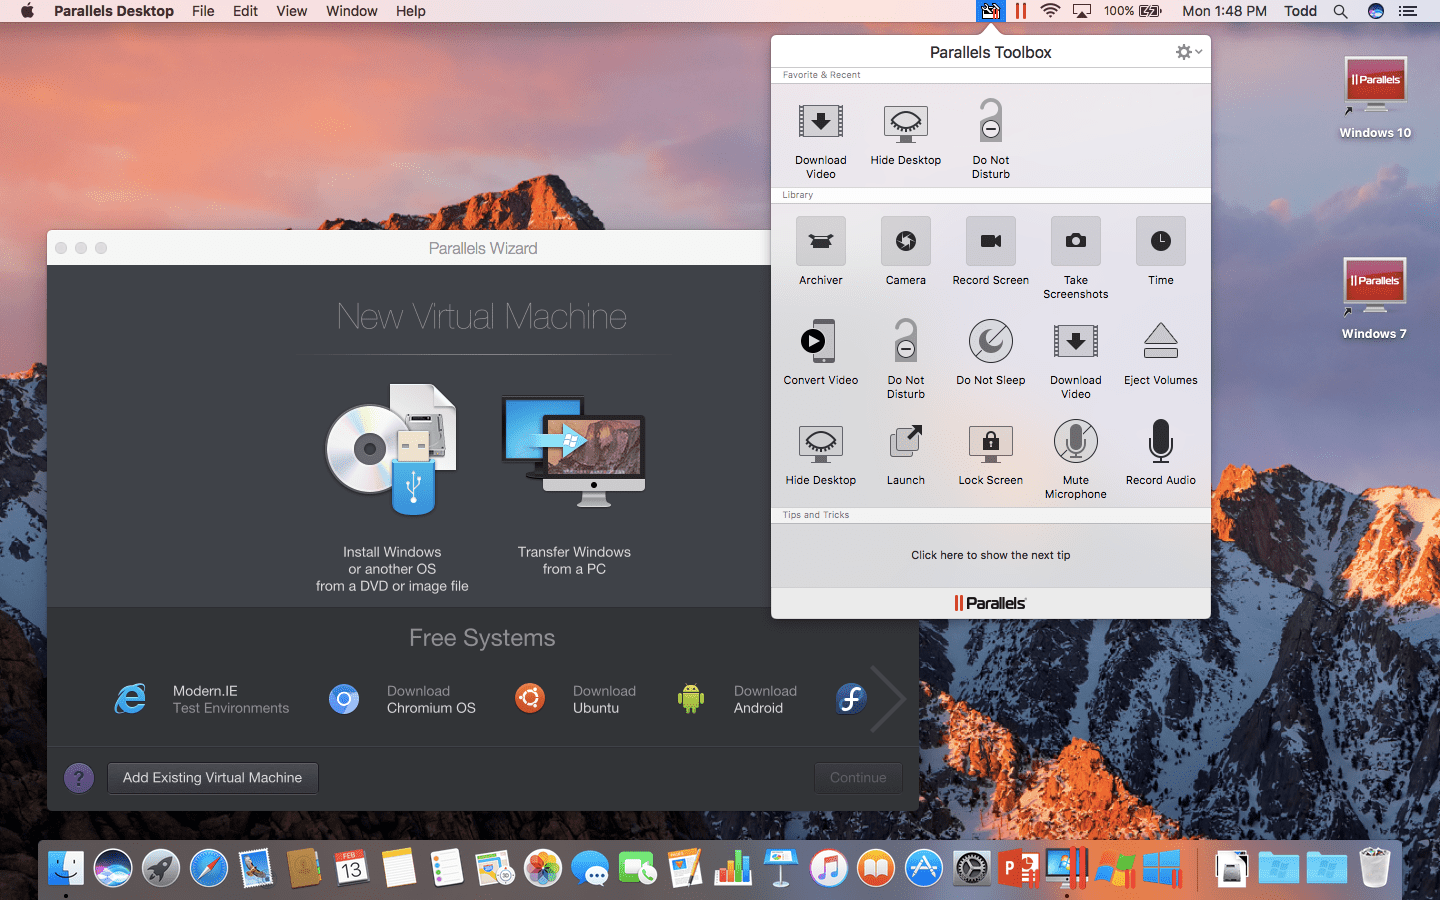Open Wi-Fi status menu
Screen dimensions: 1440x900
point(1050,11)
